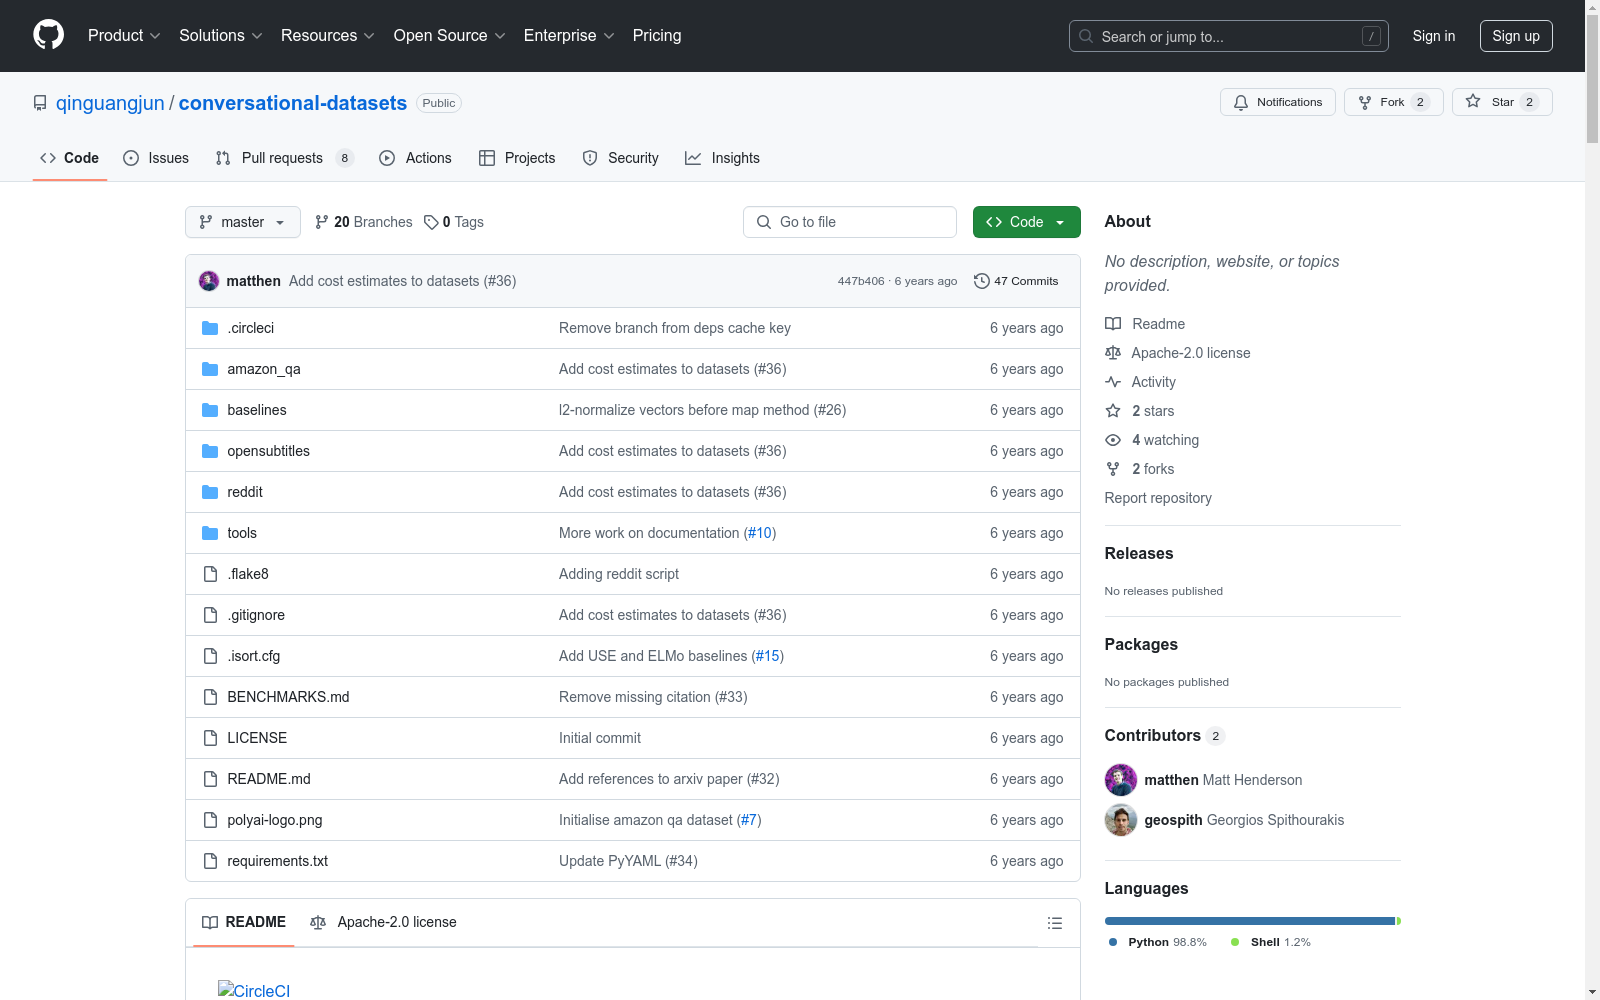Image resolution: width=1600 pixels, height=1000 pixels.
Task: Click the Sign up button
Action: point(1516,36)
